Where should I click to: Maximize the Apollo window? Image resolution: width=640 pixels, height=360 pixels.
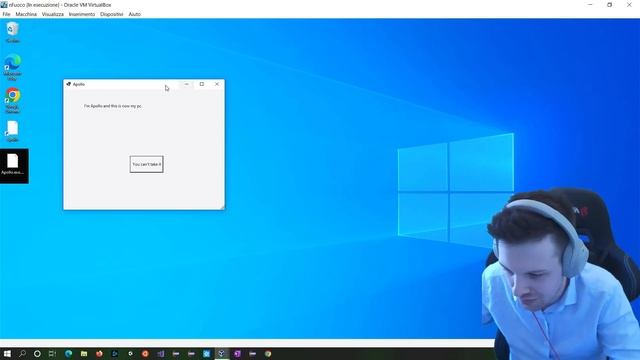tap(202, 84)
